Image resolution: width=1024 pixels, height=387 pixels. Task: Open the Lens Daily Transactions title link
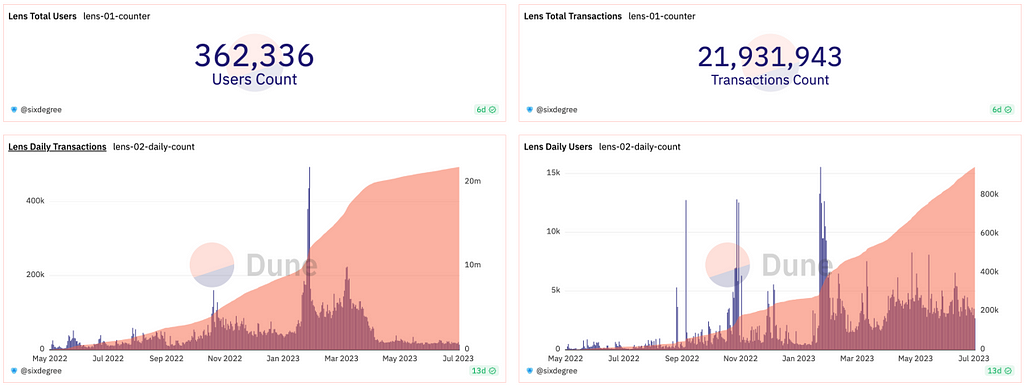[57, 147]
